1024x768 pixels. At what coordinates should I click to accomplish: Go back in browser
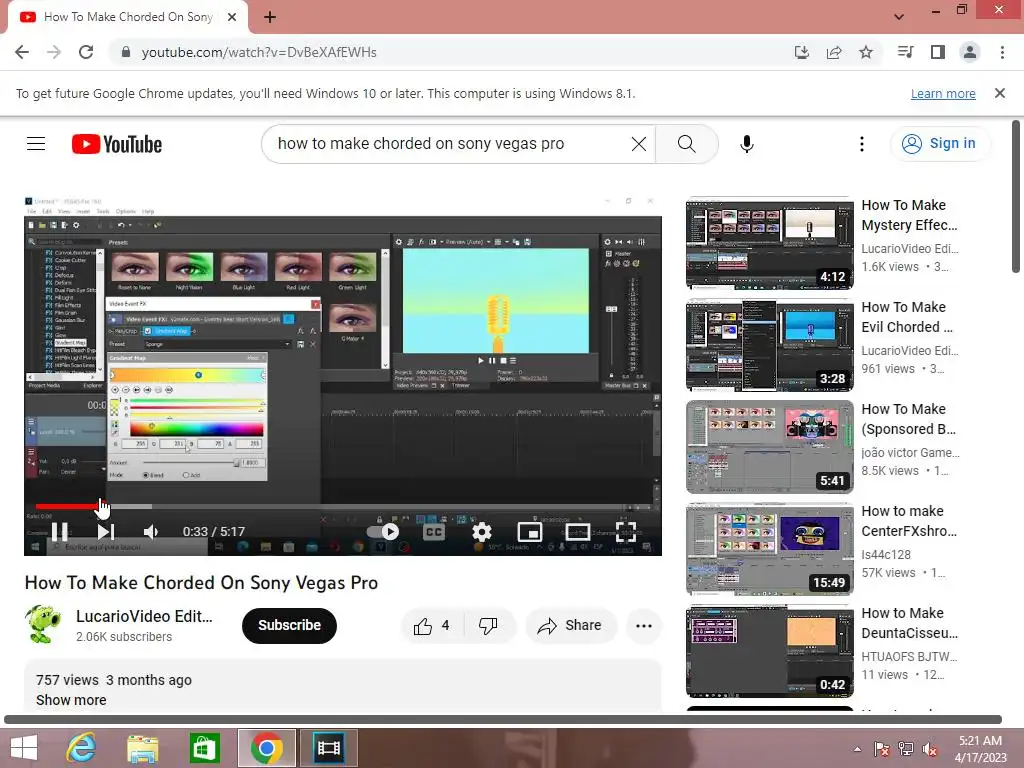click(x=22, y=52)
